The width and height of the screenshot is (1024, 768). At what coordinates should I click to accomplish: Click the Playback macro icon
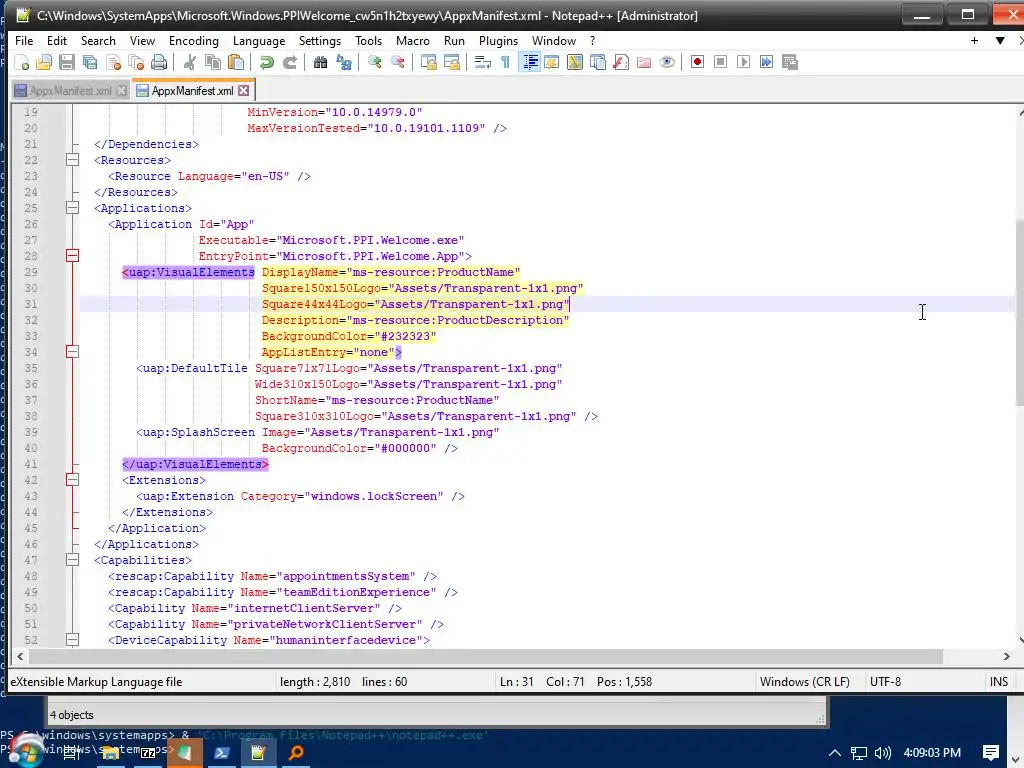(743, 62)
